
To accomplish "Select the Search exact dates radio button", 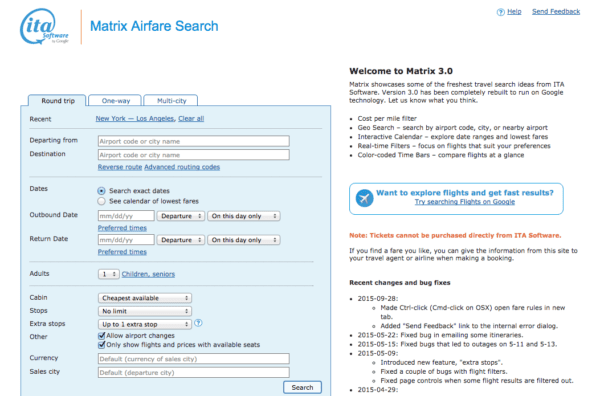I will (101, 191).
